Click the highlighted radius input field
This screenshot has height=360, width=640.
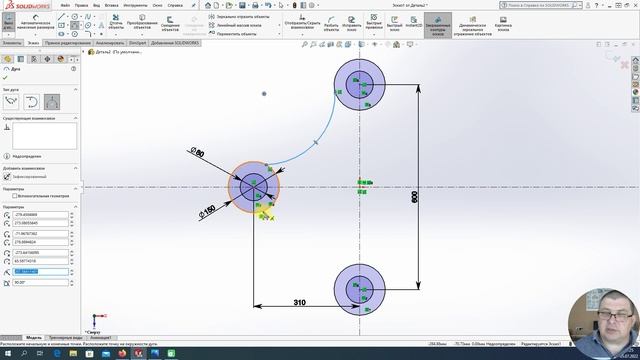(40, 271)
